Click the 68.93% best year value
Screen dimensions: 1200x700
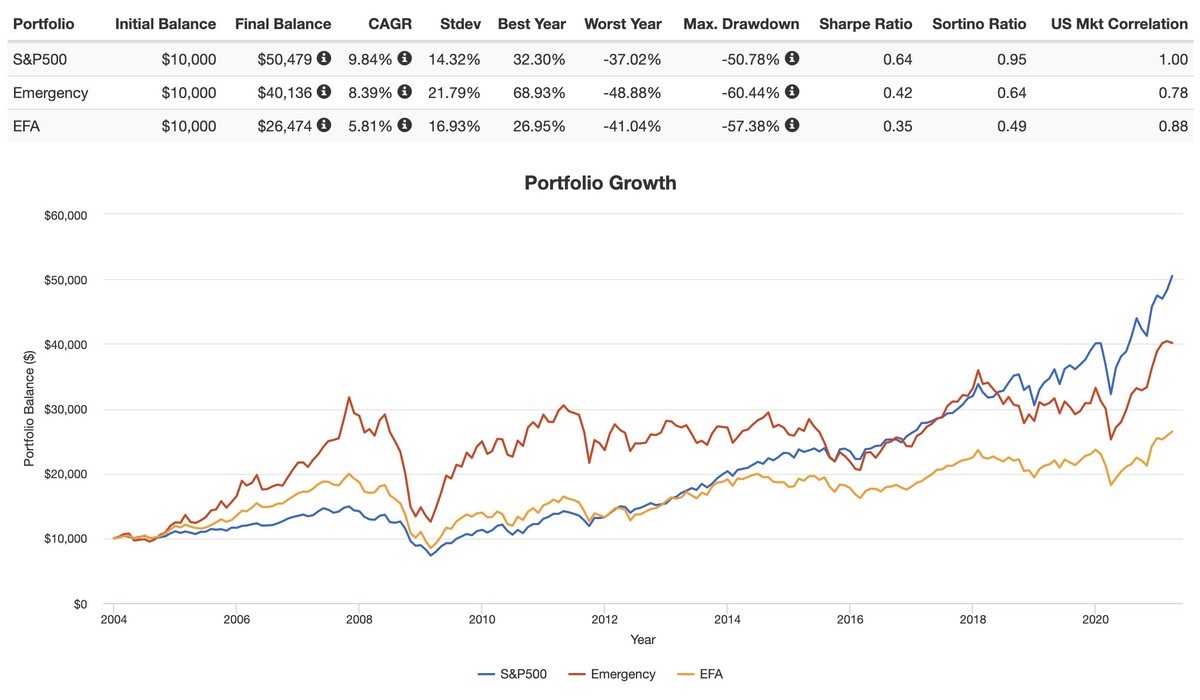click(x=539, y=93)
